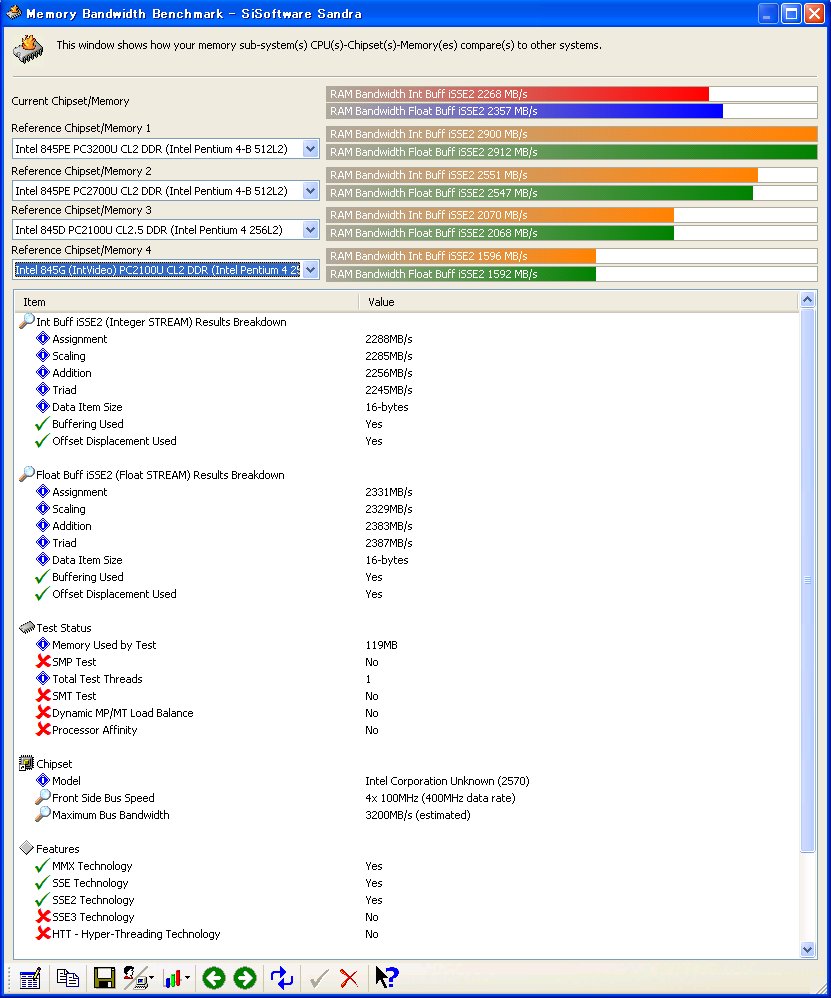Click the options table icon in bottom toolbar
The height and width of the screenshot is (998, 831).
click(30, 978)
